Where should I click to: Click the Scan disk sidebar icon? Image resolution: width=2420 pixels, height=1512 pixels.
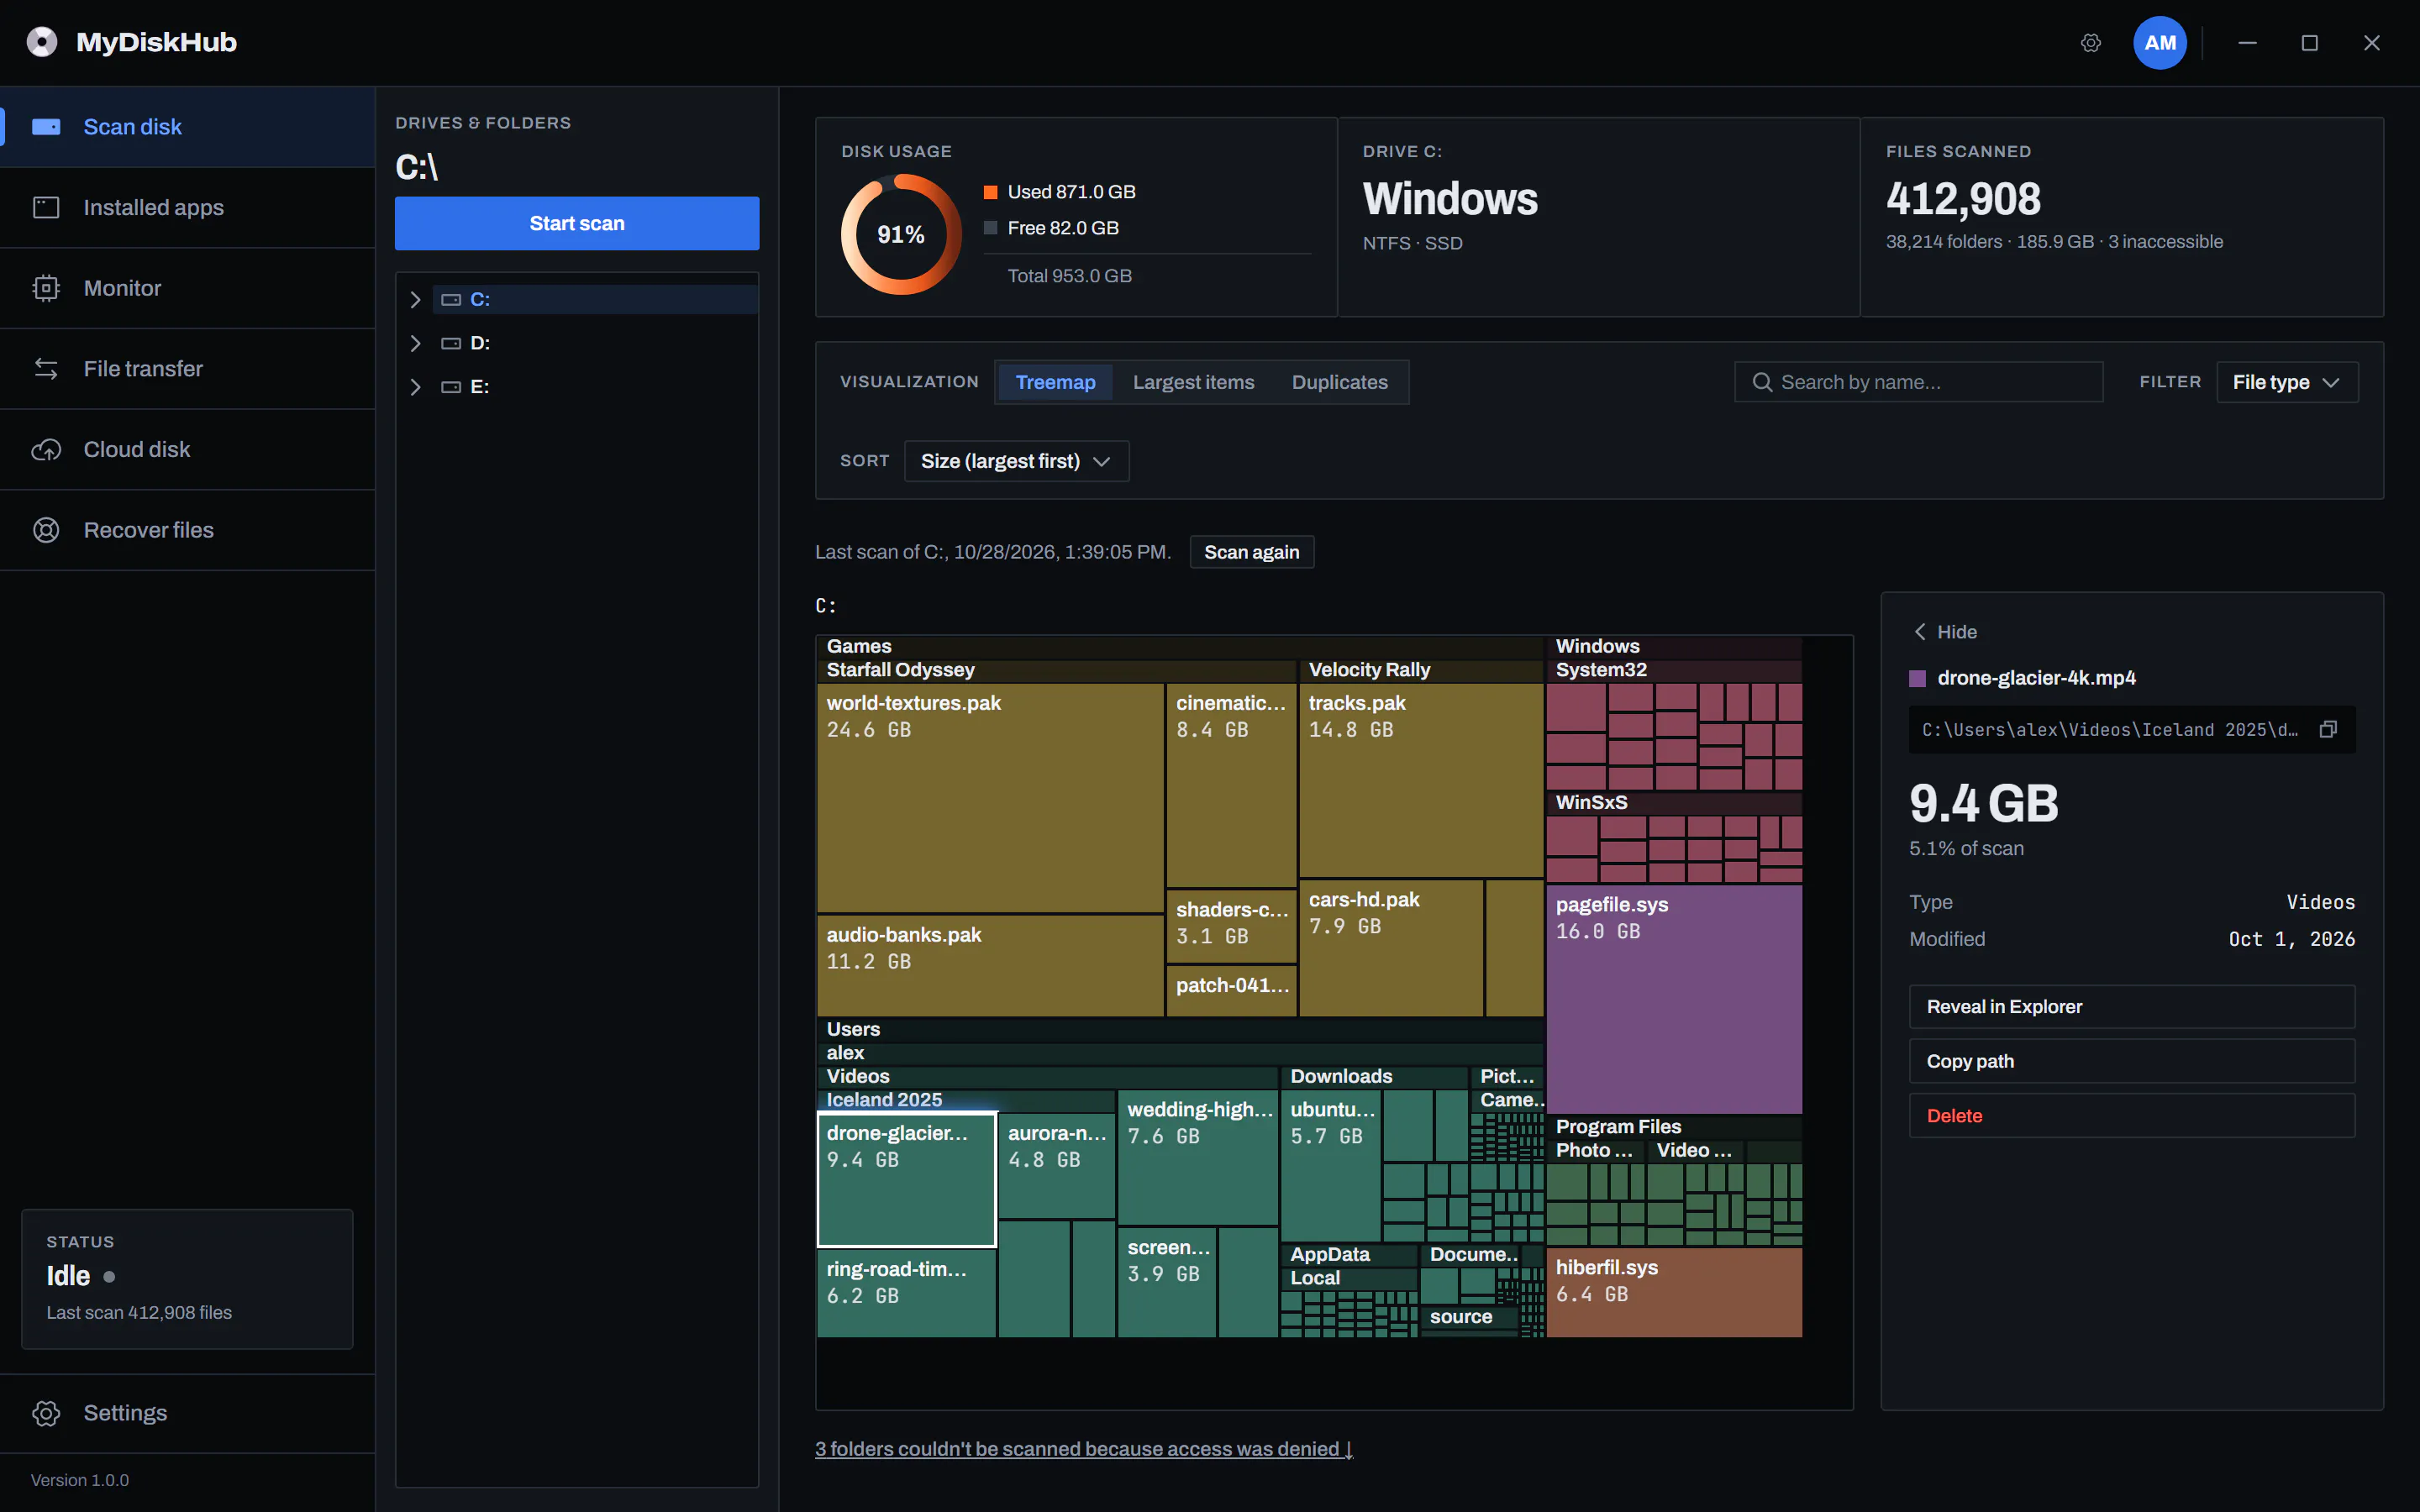point(46,127)
